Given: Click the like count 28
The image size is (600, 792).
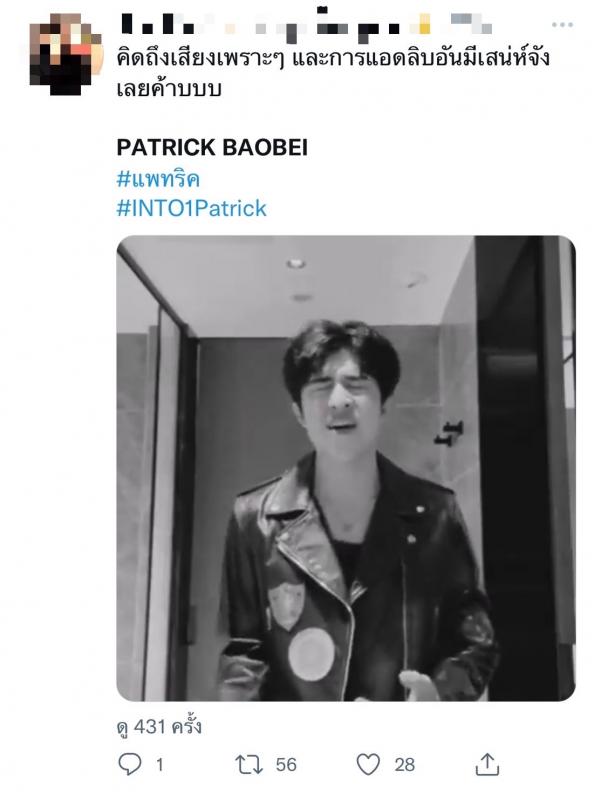Looking at the screenshot, I should pyautogui.click(x=405, y=765).
